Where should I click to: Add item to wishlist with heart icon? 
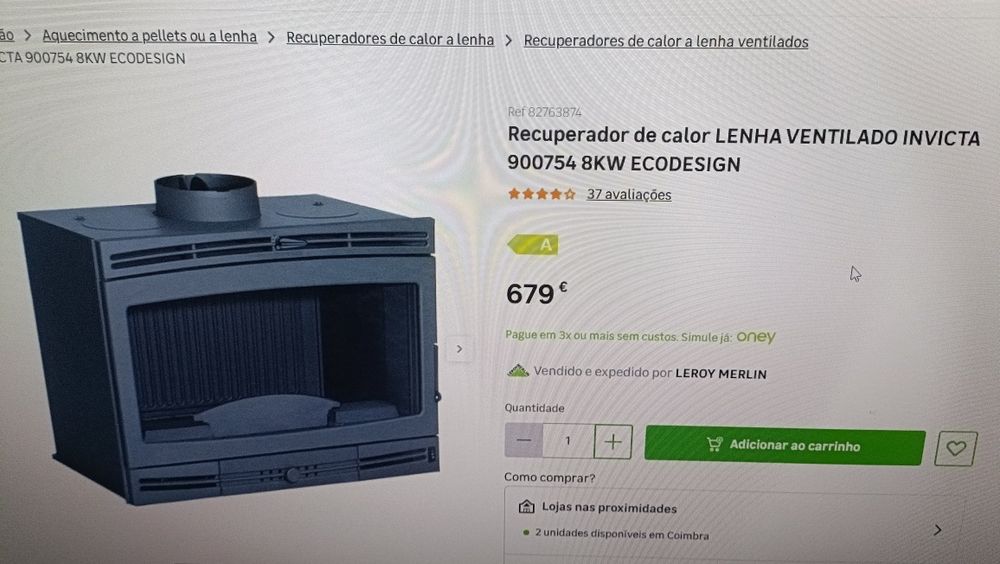coord(955,449)
